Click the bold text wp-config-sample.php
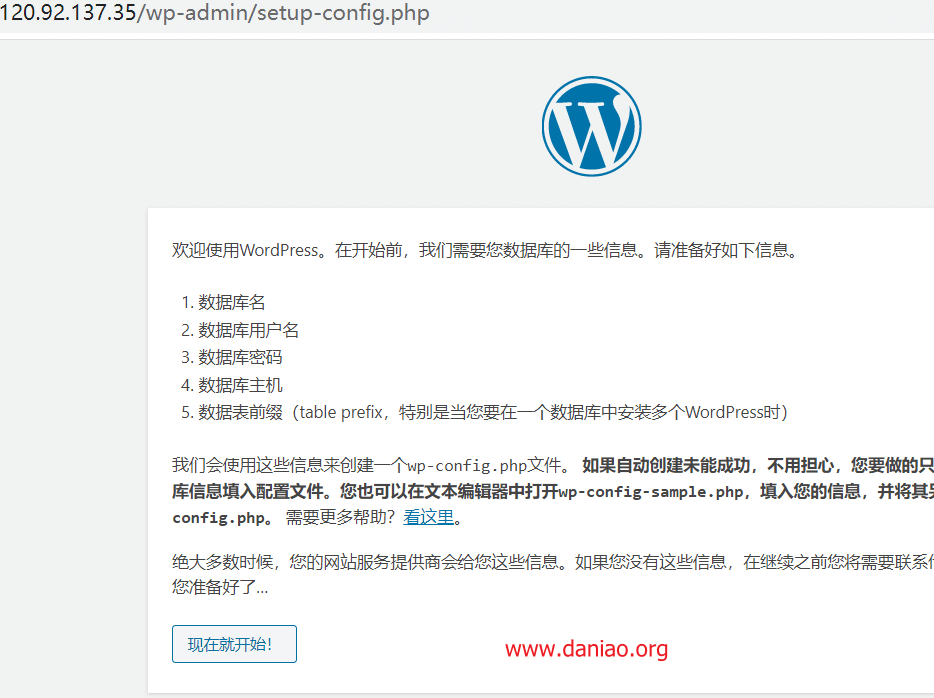The image size is (934, 698). tap(651, 492)
